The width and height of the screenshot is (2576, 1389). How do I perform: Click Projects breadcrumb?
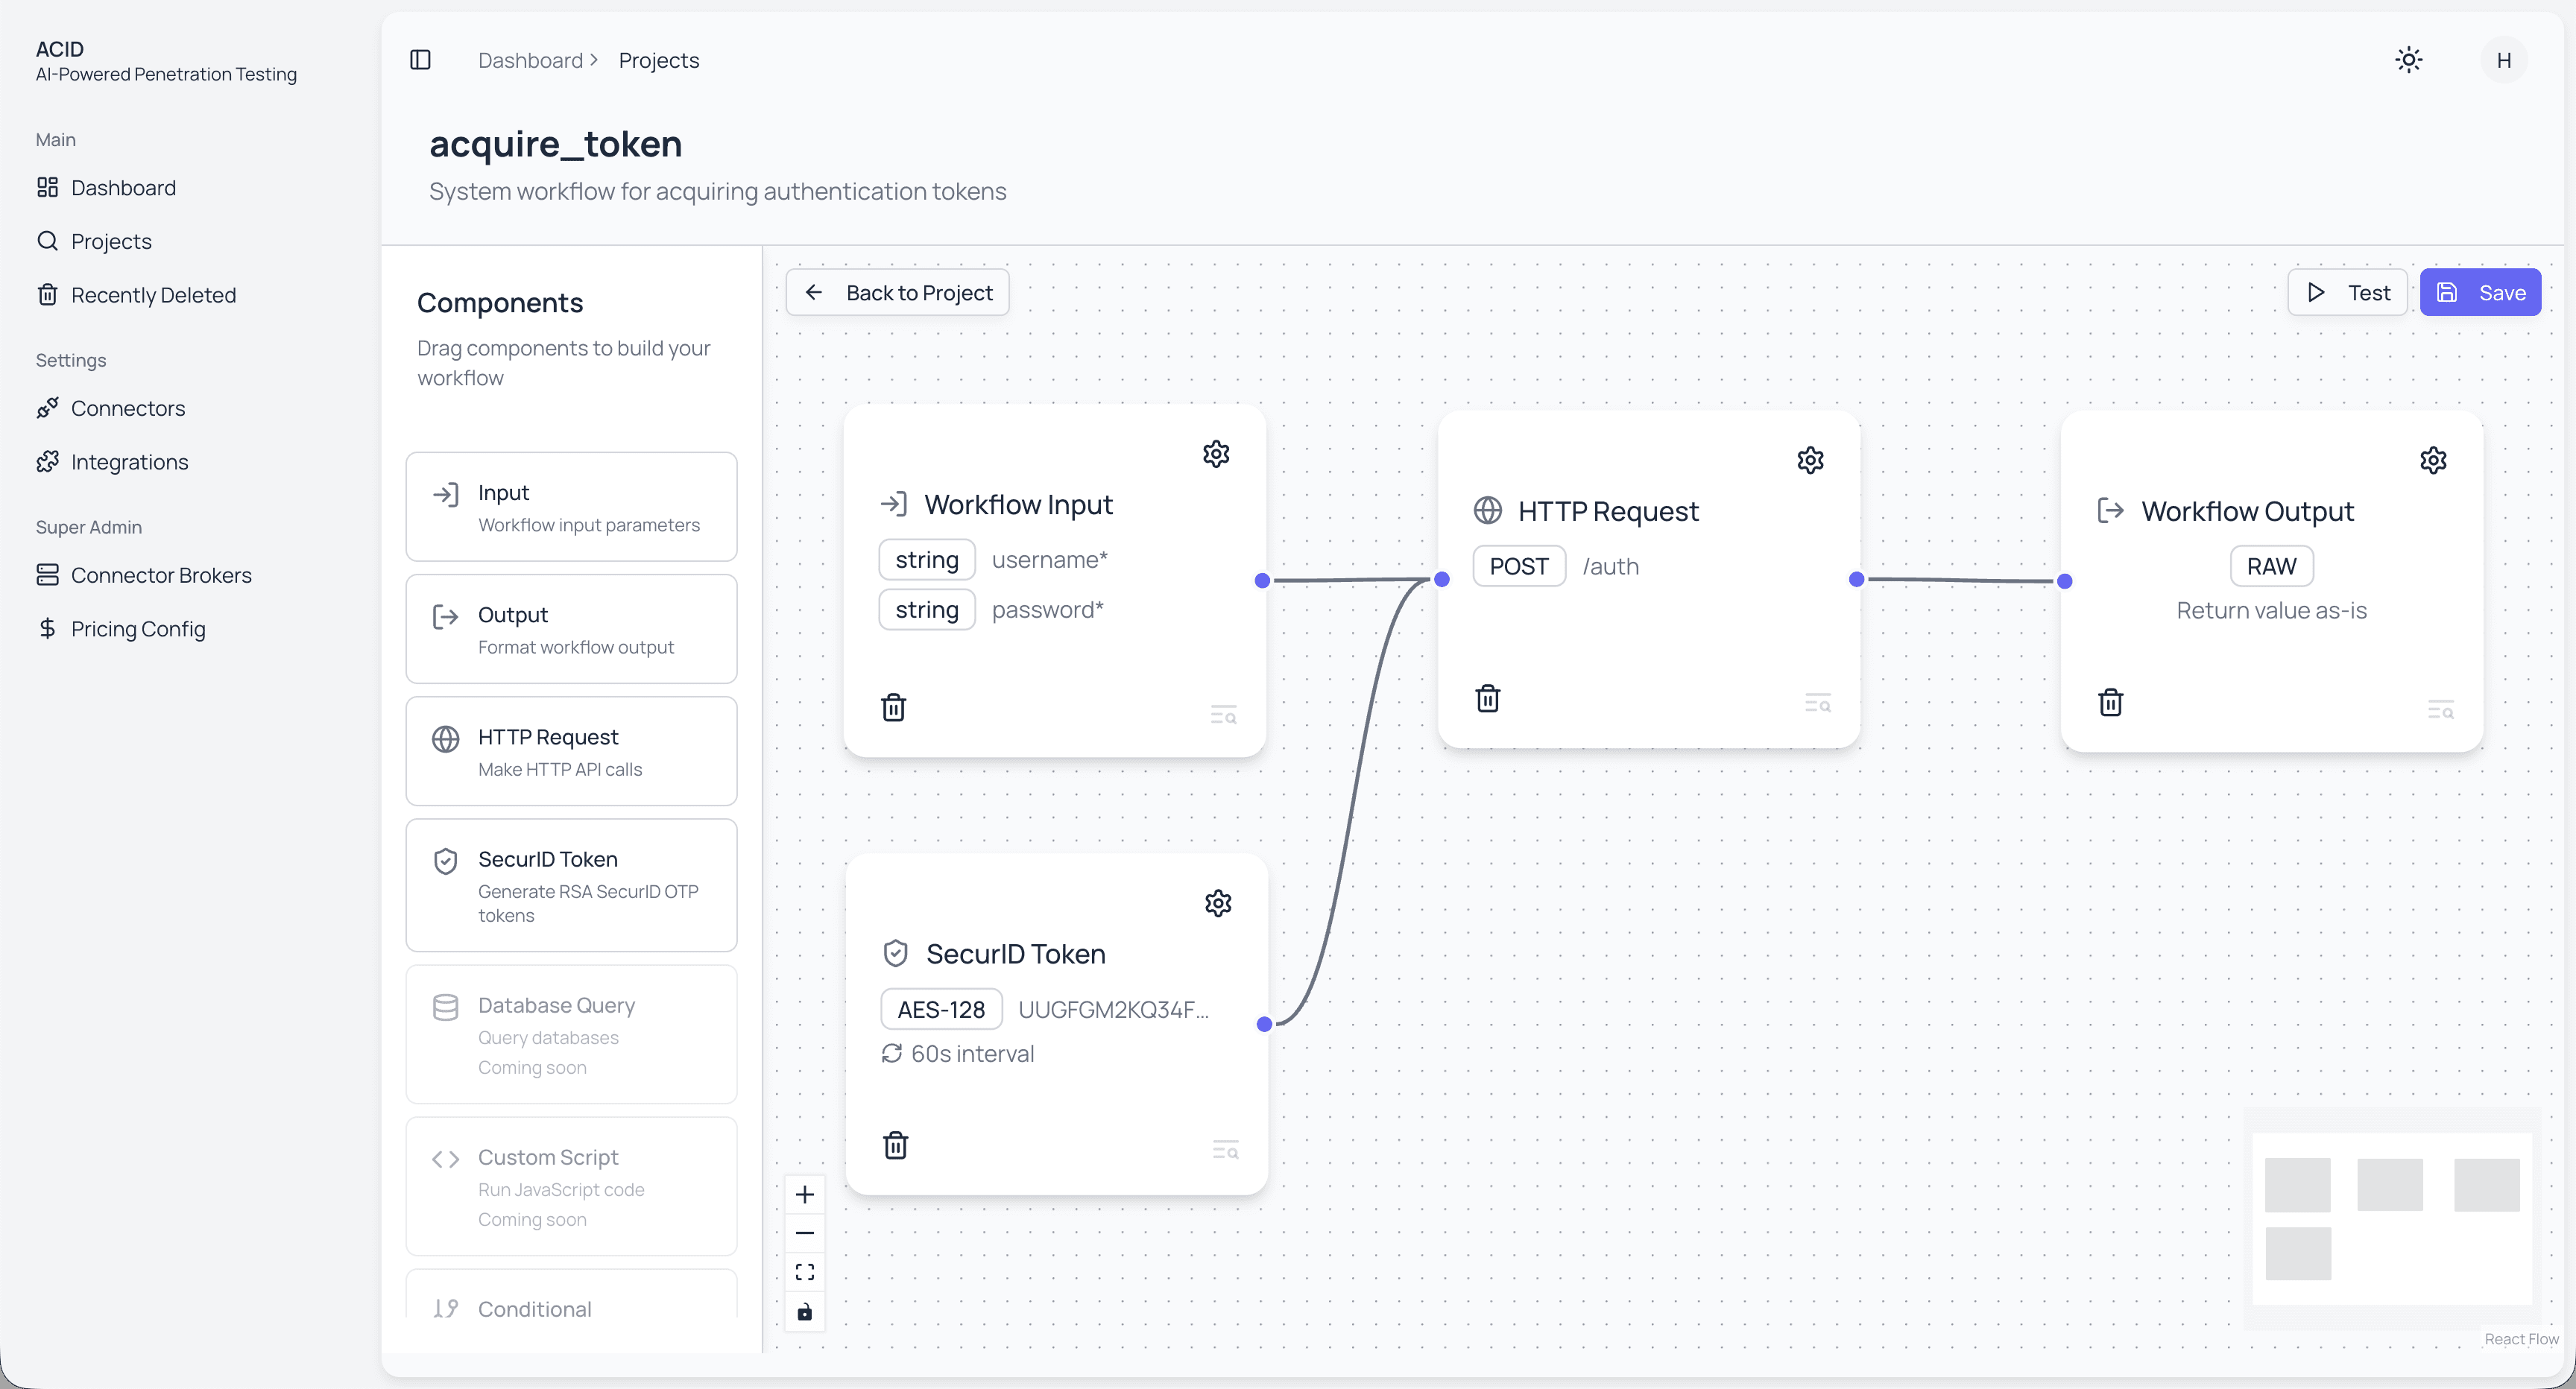[659, 60]
